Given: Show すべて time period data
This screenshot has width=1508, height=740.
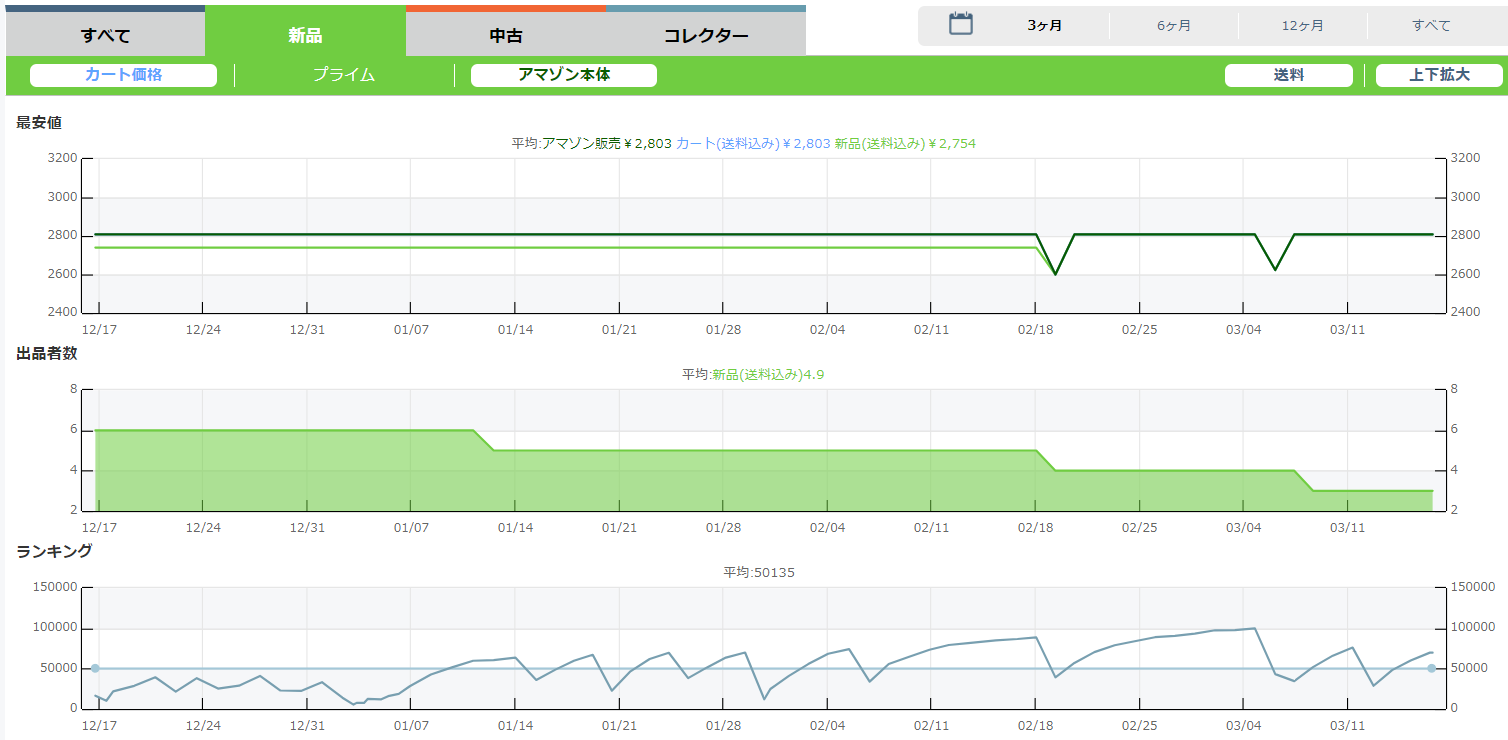Looking at the screenshot, I should pos(1431,26).
